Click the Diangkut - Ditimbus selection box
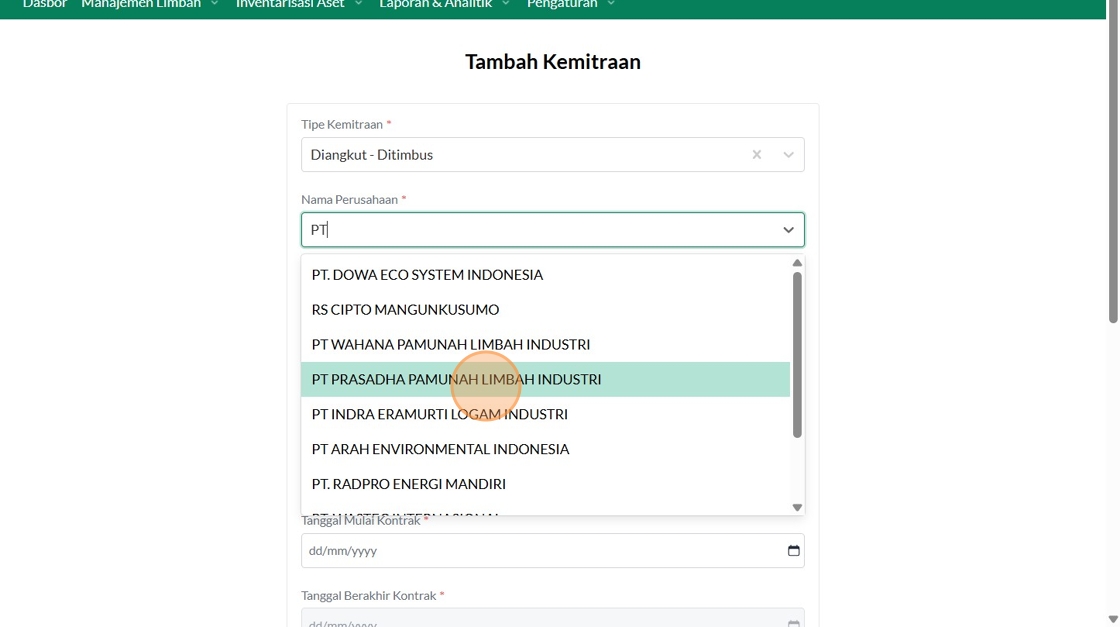 point(553,155)
